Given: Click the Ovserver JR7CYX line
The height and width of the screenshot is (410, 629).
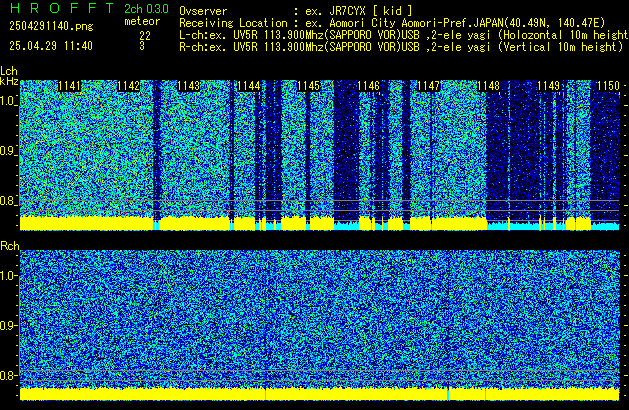Looking at the screenshot, I should (296, 11).
